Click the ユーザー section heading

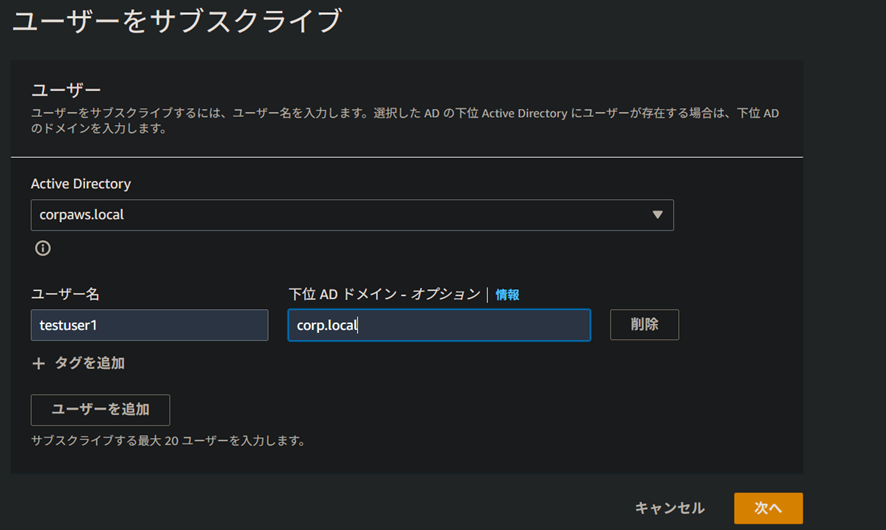point(66,90)
